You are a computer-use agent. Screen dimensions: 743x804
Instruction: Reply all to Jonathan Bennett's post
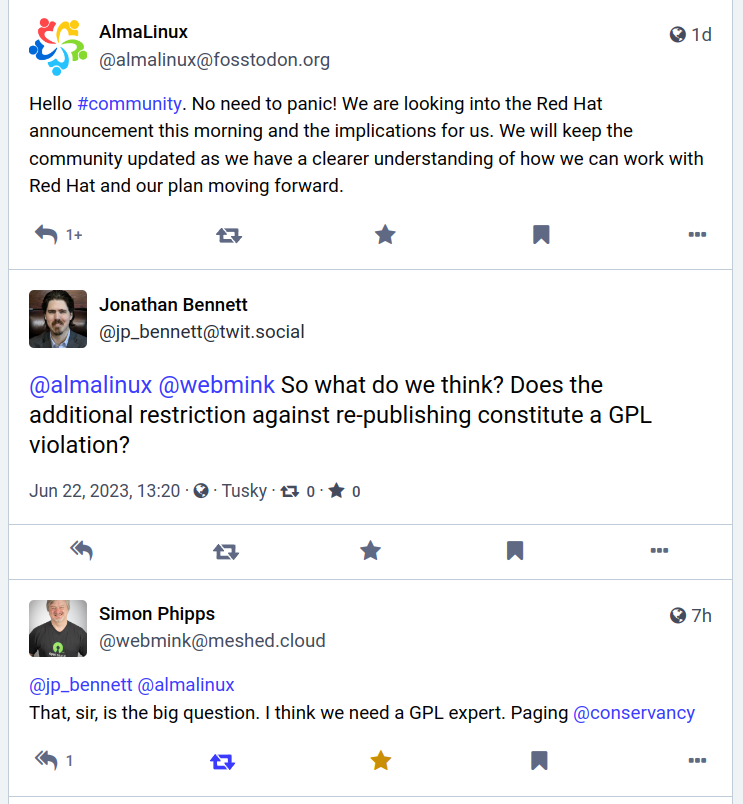82,550
